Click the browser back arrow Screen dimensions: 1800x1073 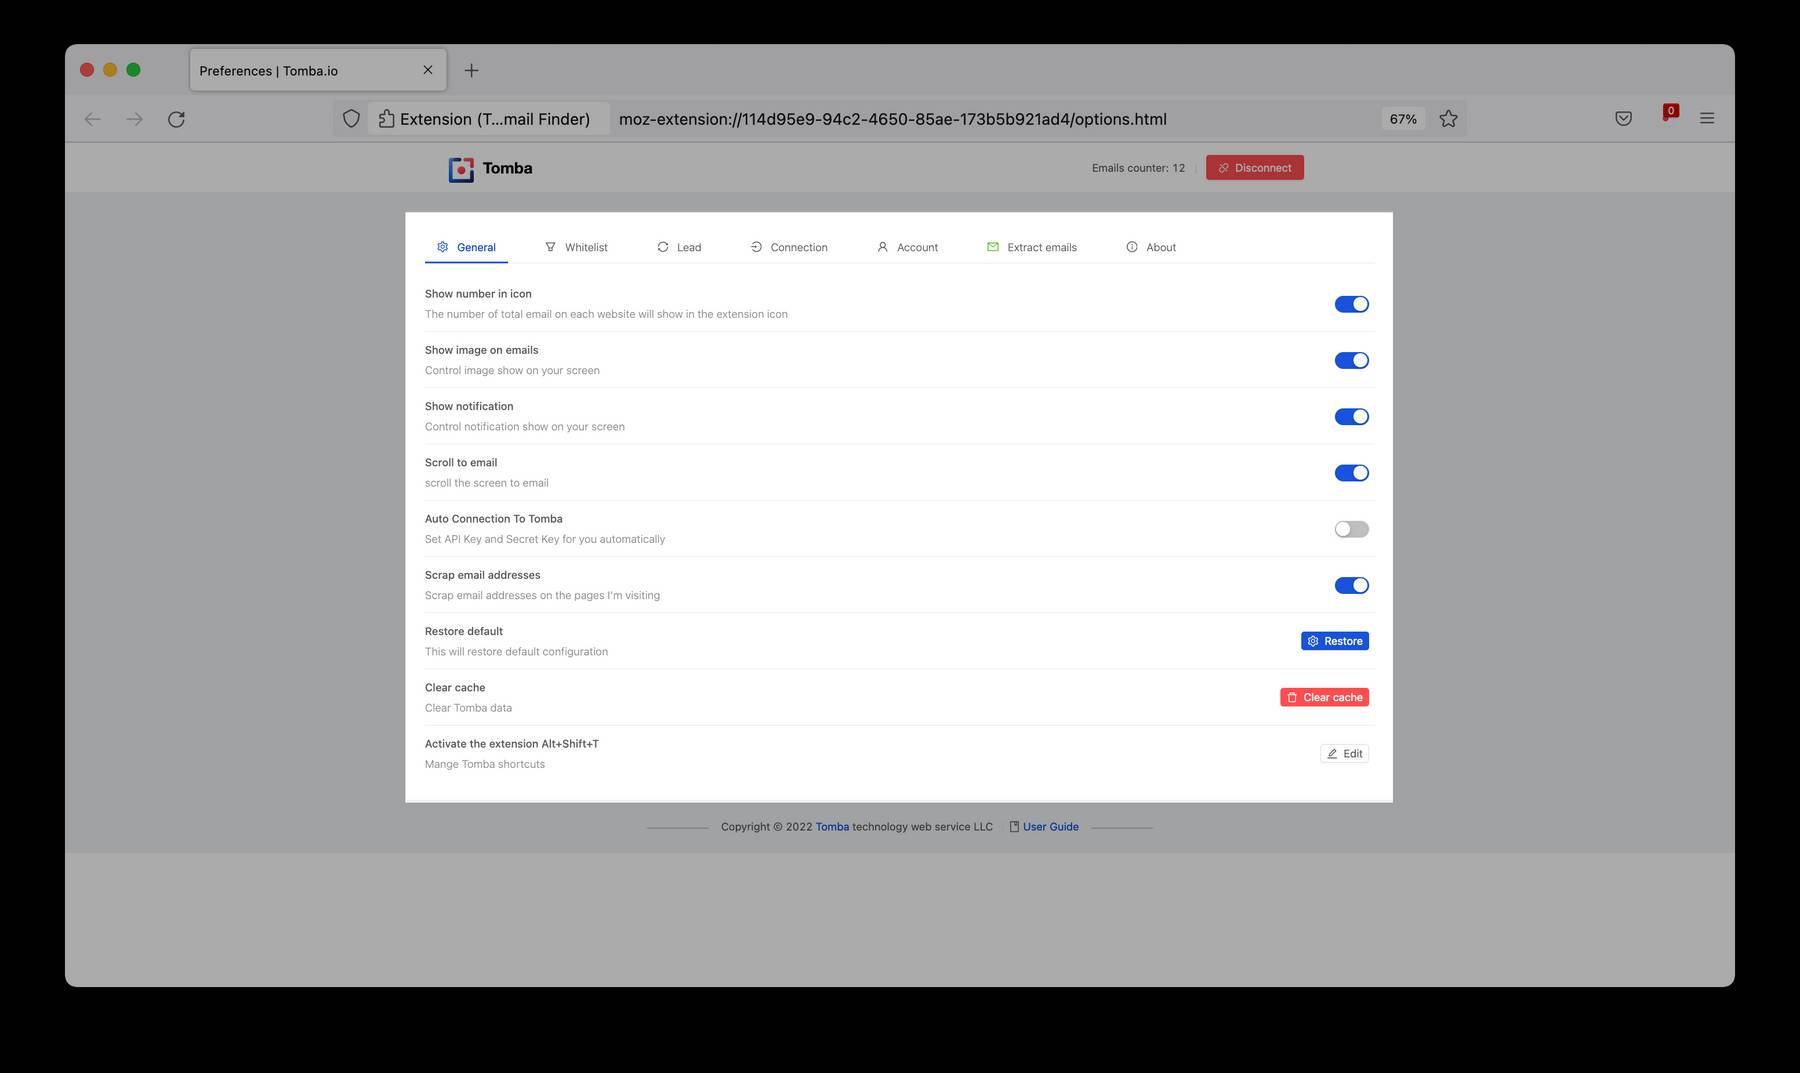(93, 119)
